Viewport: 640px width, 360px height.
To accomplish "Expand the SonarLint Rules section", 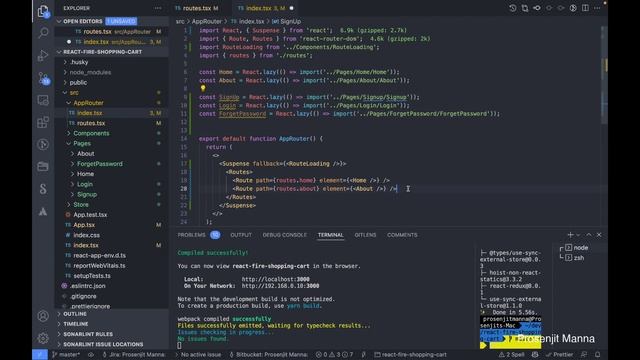I will pos(111,334).
